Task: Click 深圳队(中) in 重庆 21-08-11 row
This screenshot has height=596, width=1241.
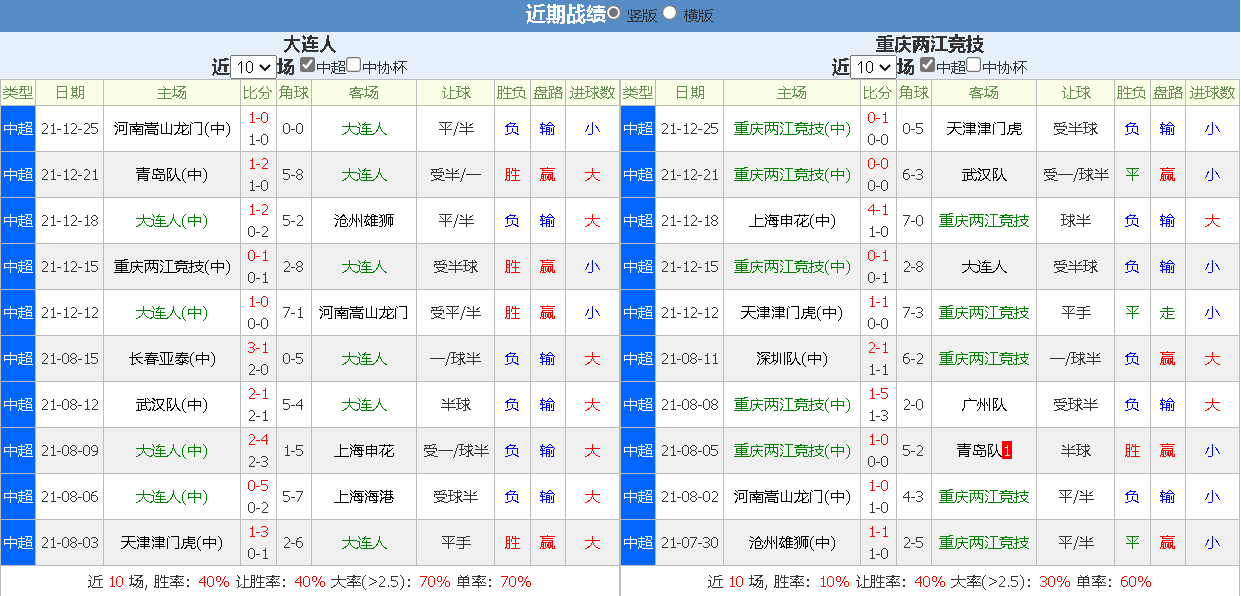Action: click(792, 359)
